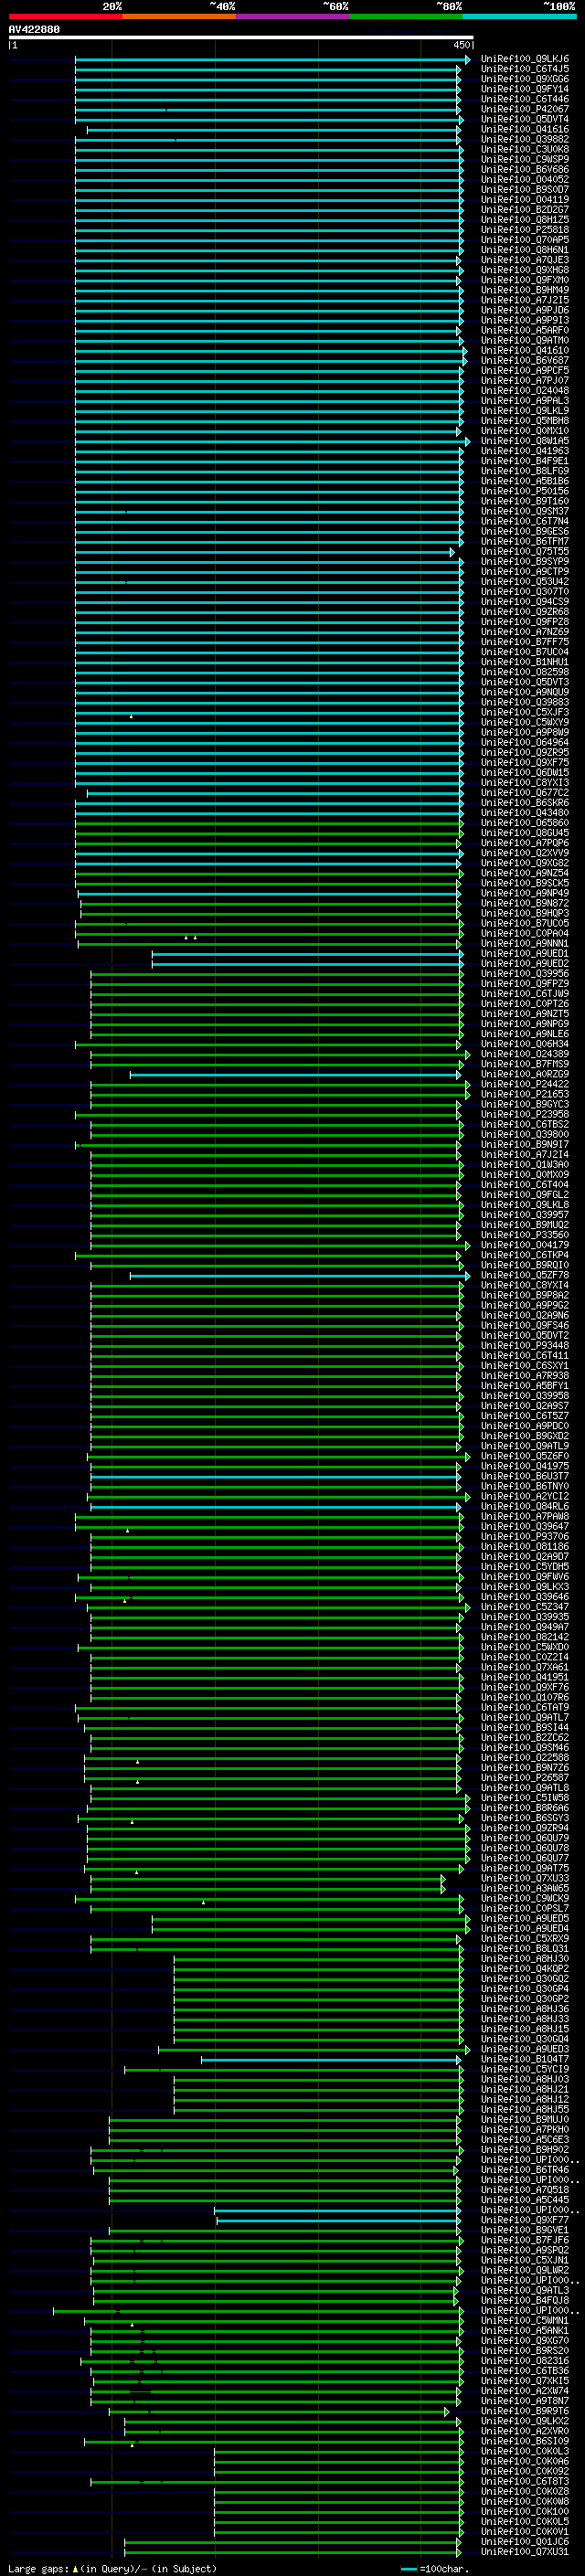Select the UniRef100_C6TJW9 label
The height and width of the screenshot is (2576, 585).
click(x=525, y=994)
